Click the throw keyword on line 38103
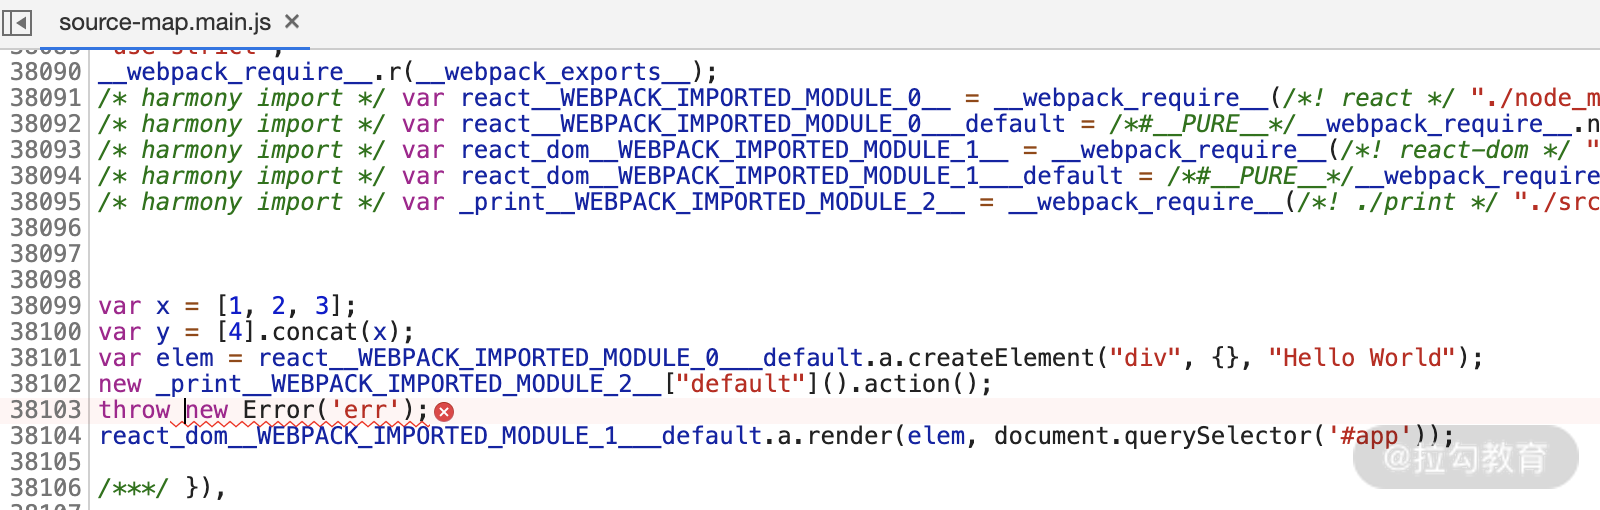The image size is (1600, 510). tap(134, 410)
